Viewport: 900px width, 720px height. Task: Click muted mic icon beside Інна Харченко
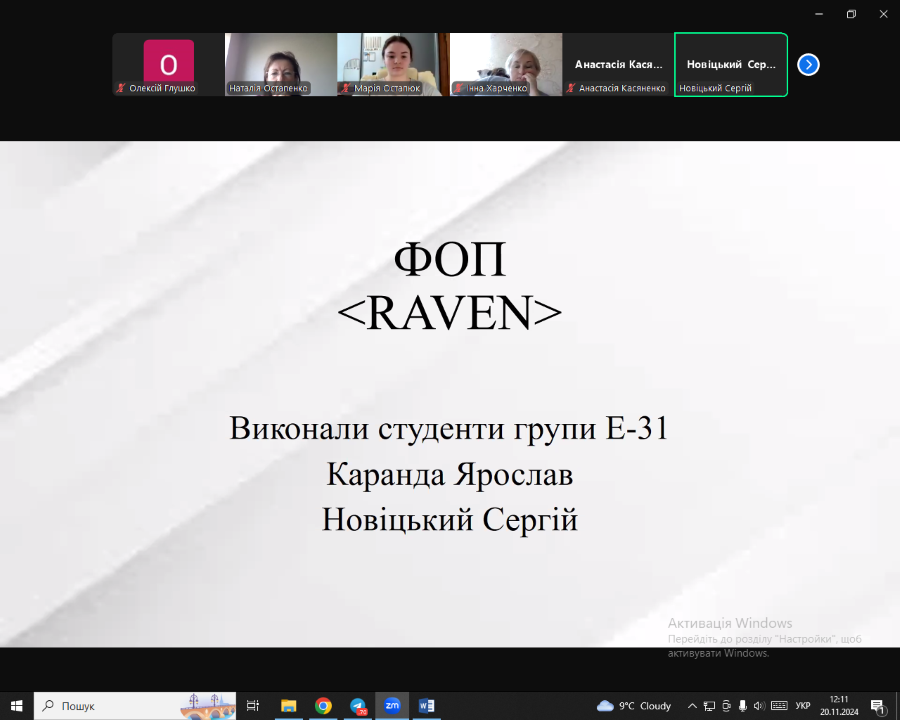[x=458, y=88]
